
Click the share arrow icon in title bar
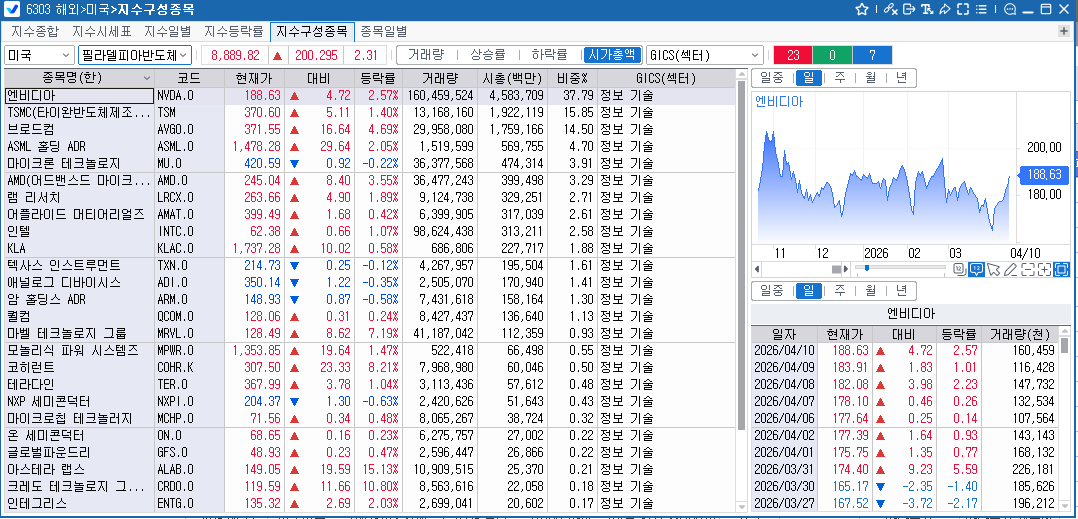click(944, 9)
